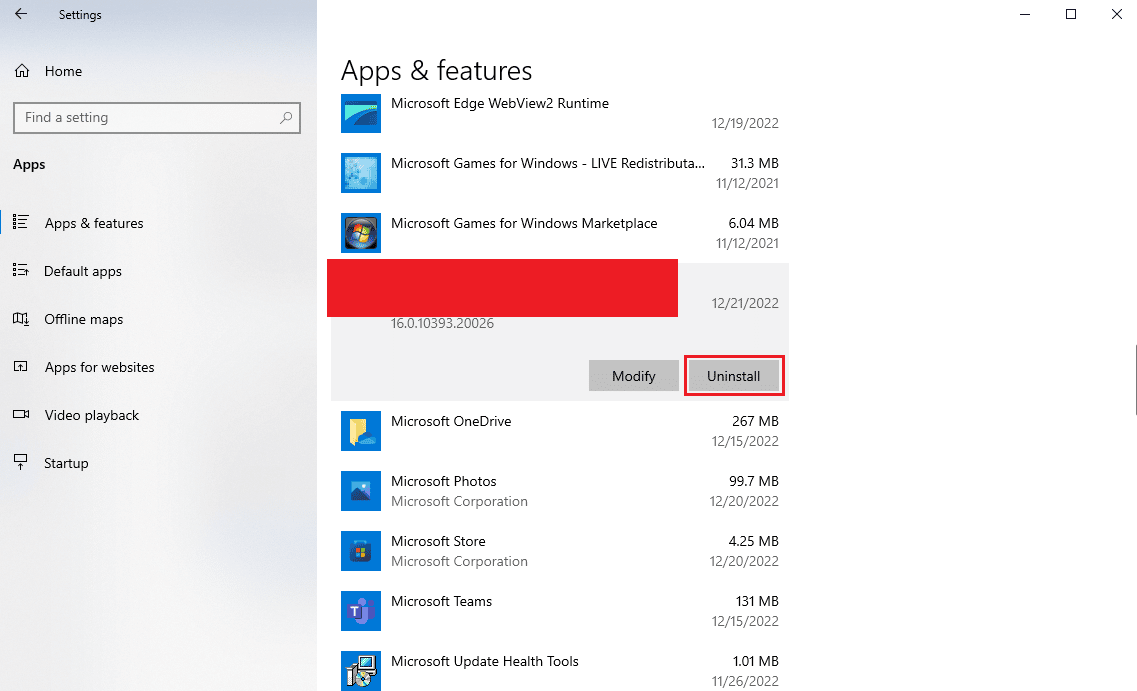Select Microsoft Games for Windows Marketplace entry
This screenshot has width=1137, height=691.
click(560, 233)
